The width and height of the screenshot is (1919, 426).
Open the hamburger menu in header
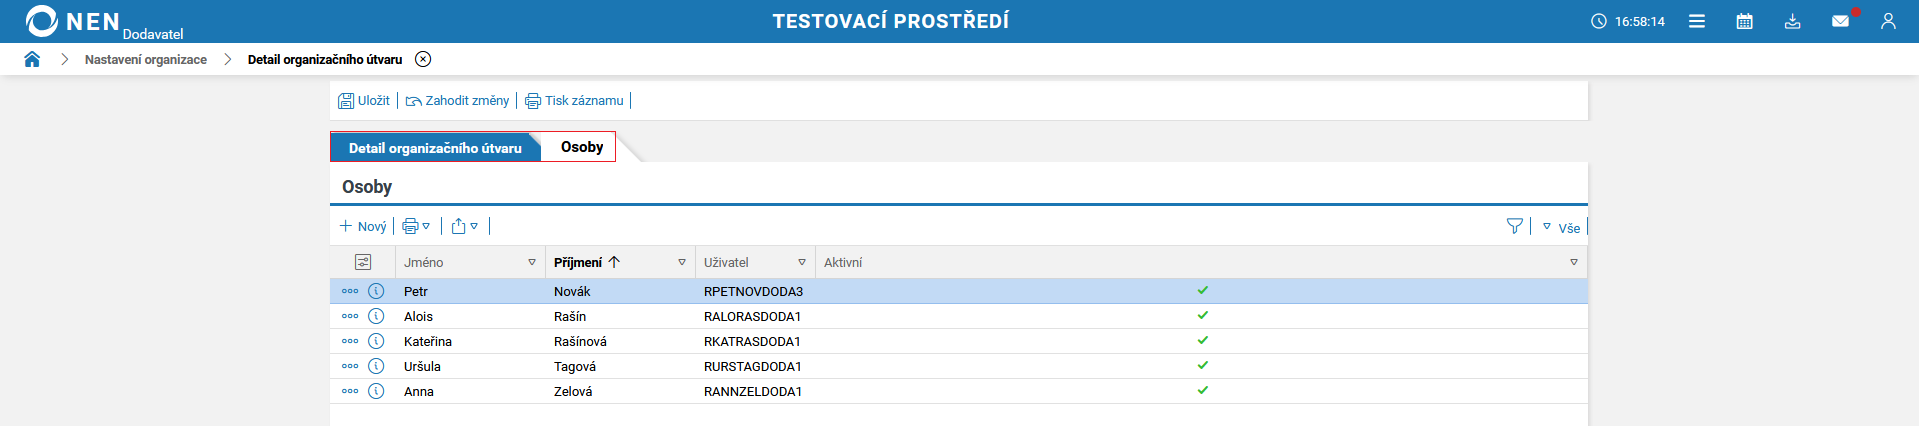tap(1697, 21)
